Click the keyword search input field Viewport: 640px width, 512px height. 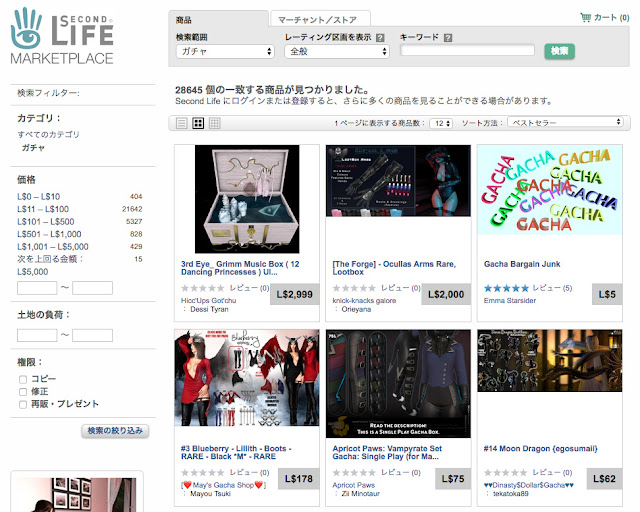[x=467, y=50]
